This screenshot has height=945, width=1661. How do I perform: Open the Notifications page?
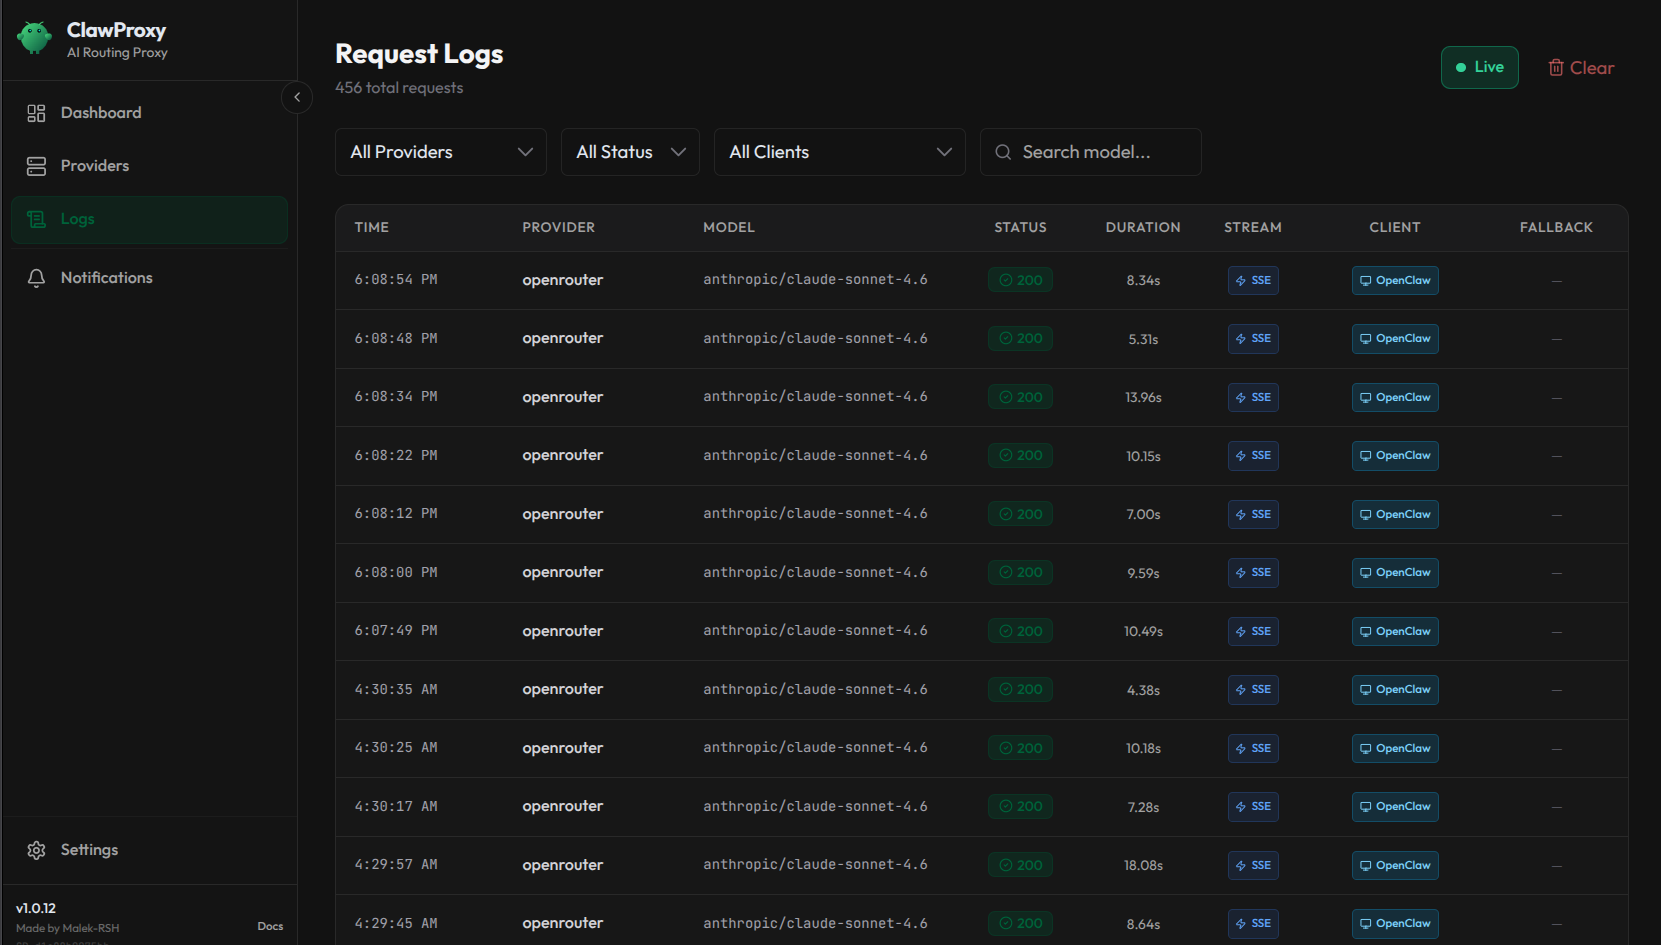[x=149, y=278]
